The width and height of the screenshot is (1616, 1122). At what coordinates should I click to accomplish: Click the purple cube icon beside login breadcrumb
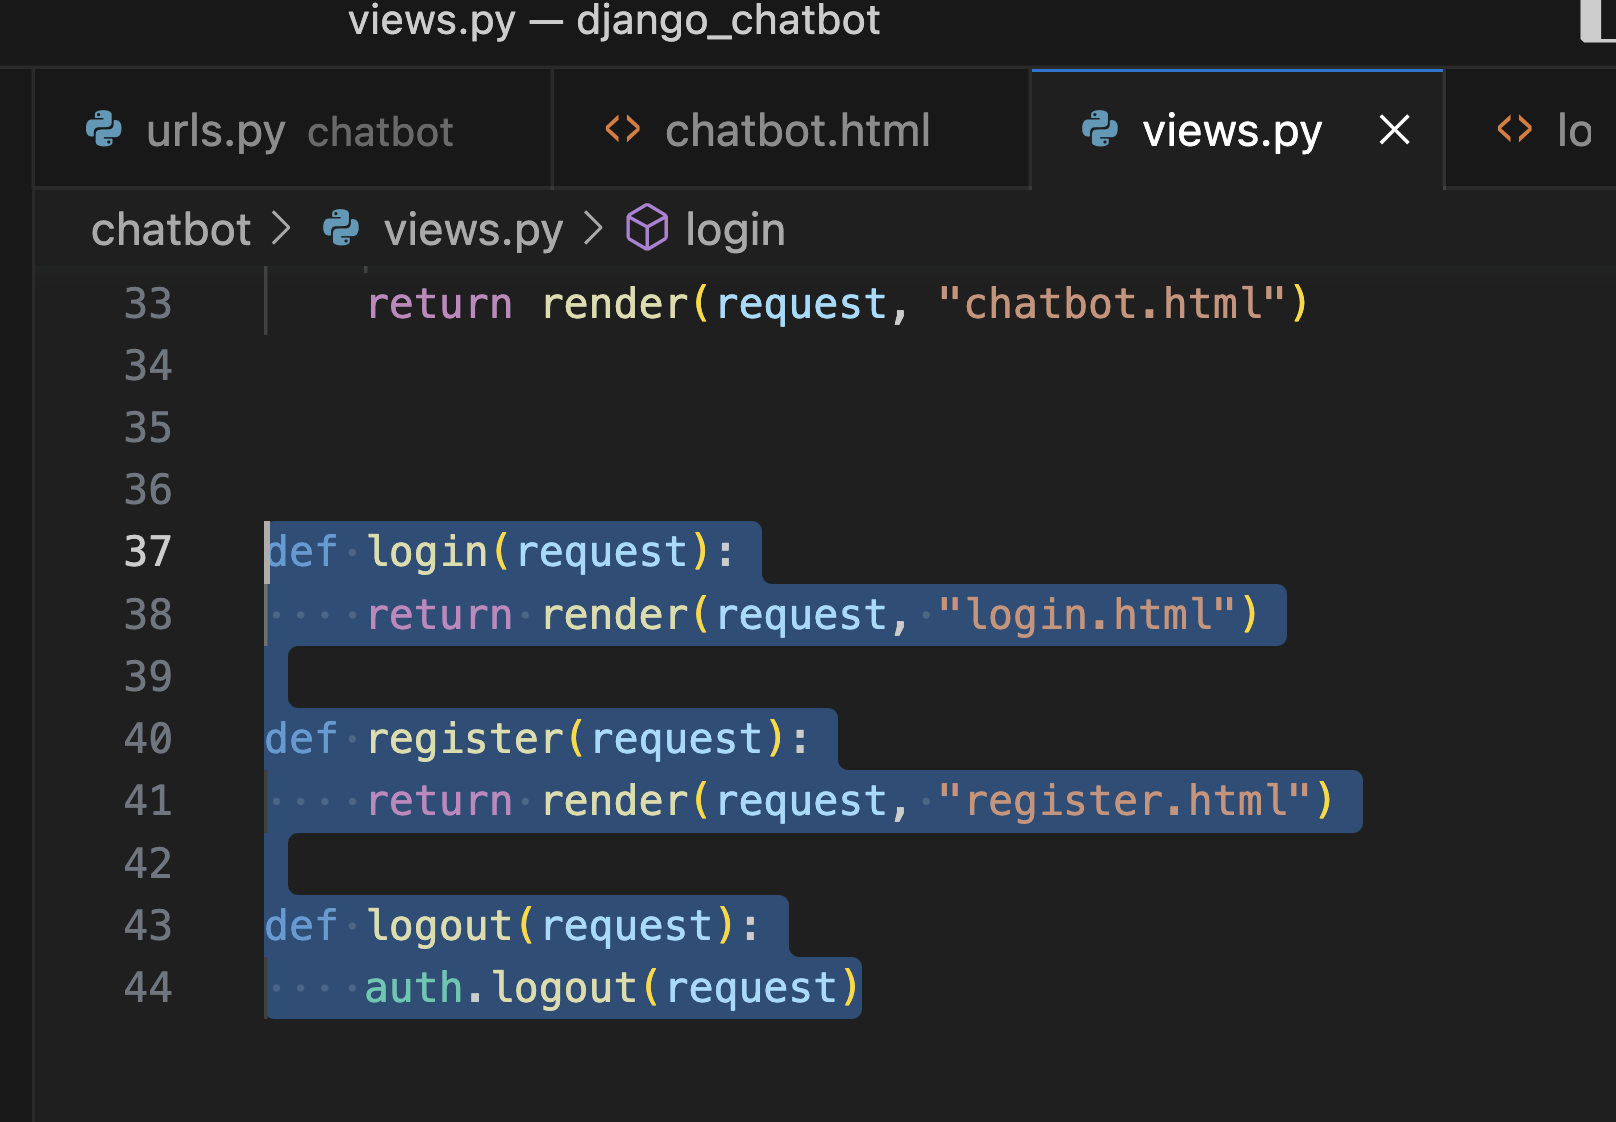pyautogui.click(x=647, y=228)
